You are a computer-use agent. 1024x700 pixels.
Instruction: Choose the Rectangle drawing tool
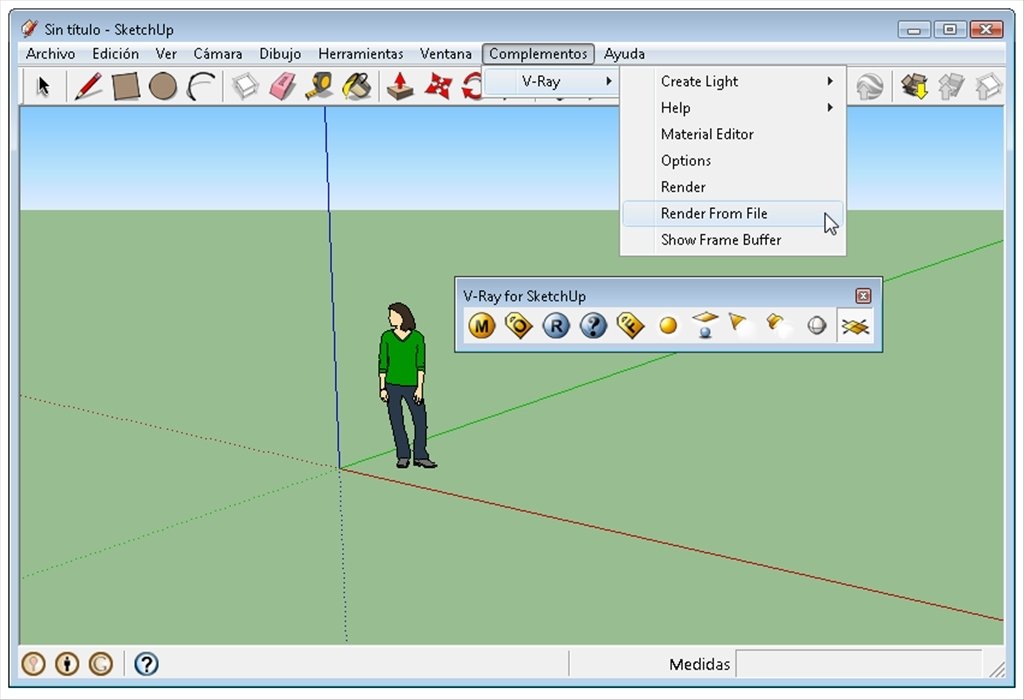pos(125,86)
